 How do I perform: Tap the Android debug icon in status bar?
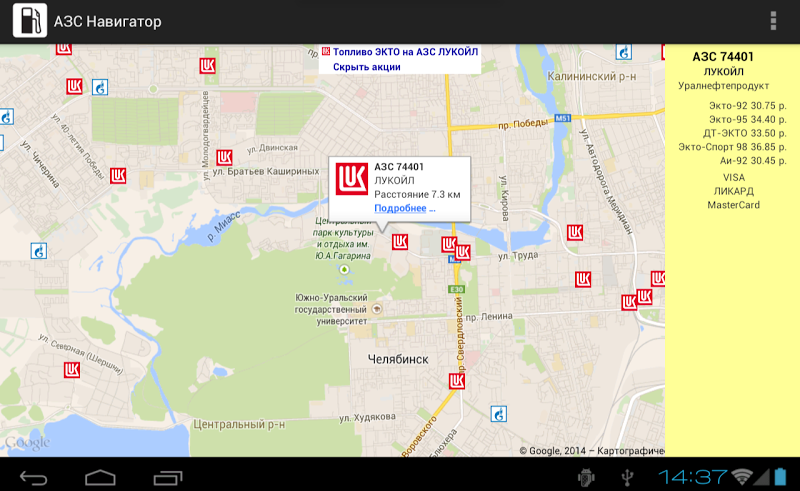pos(586,478)
